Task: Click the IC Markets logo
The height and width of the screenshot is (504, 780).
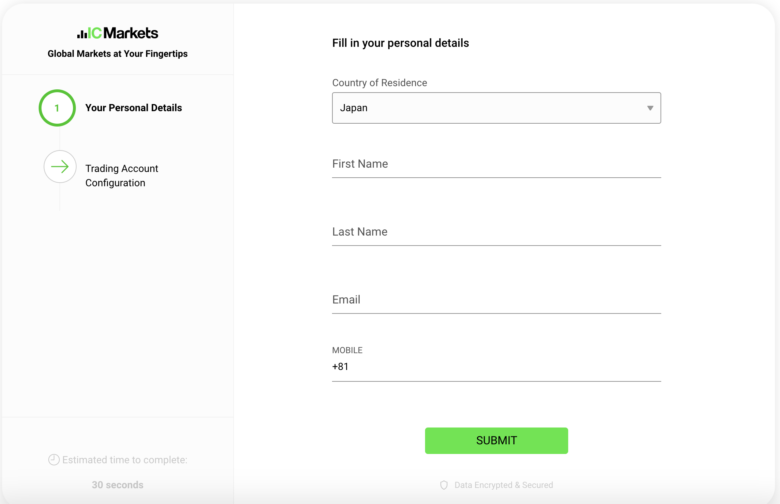Action: (x=117, y=33)
